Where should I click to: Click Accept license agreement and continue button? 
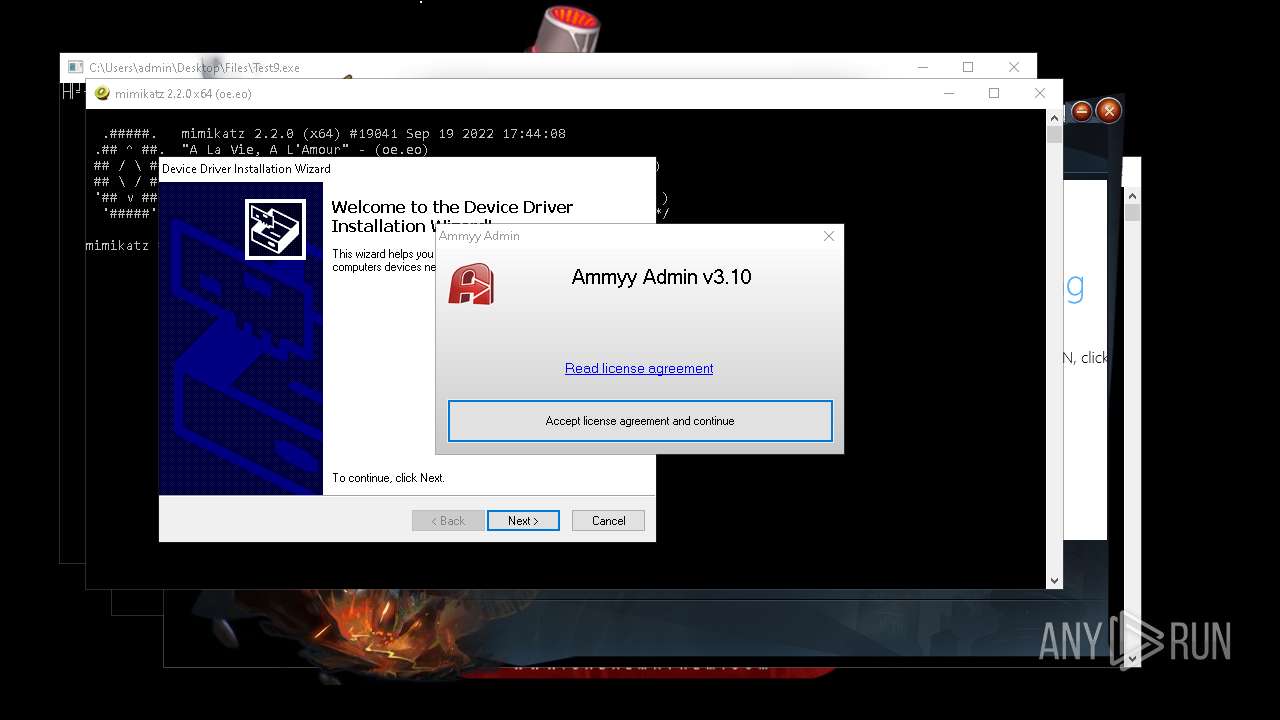point(640,421)
